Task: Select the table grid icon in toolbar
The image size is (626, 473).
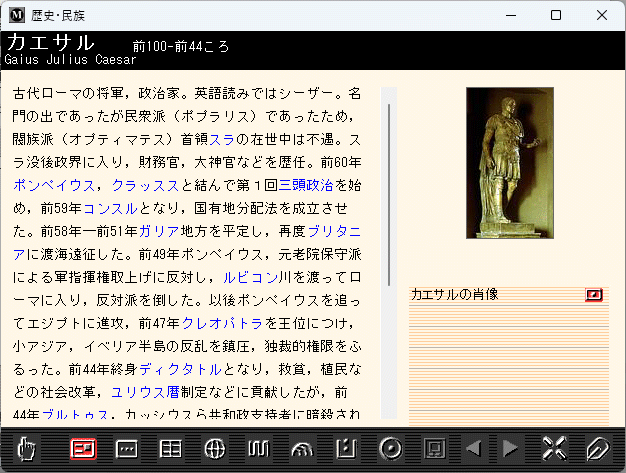Action: pos(171,449)
